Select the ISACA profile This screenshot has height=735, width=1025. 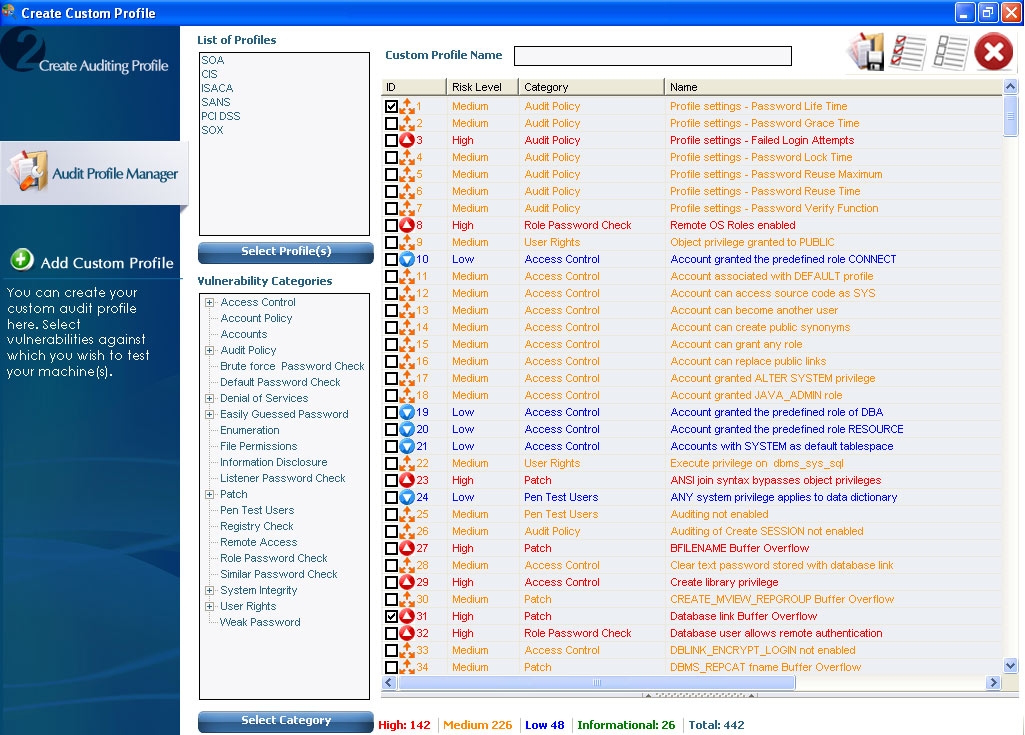click(x=217, y=88)
